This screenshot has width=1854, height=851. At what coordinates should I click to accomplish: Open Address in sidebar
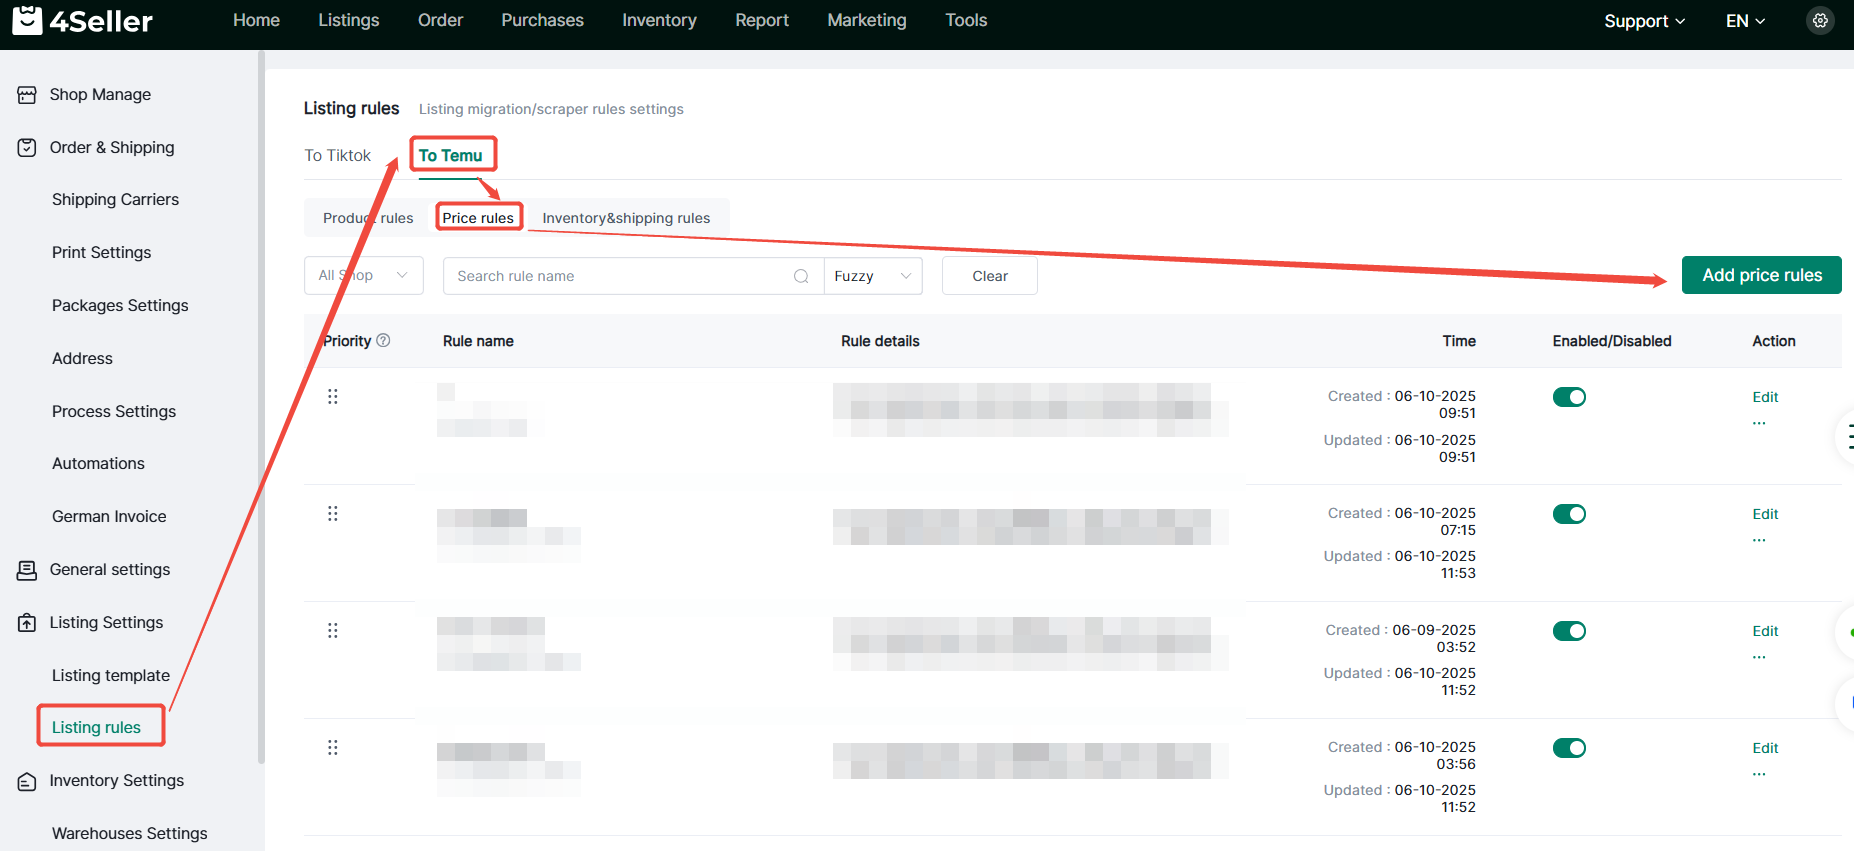(82, 359)
